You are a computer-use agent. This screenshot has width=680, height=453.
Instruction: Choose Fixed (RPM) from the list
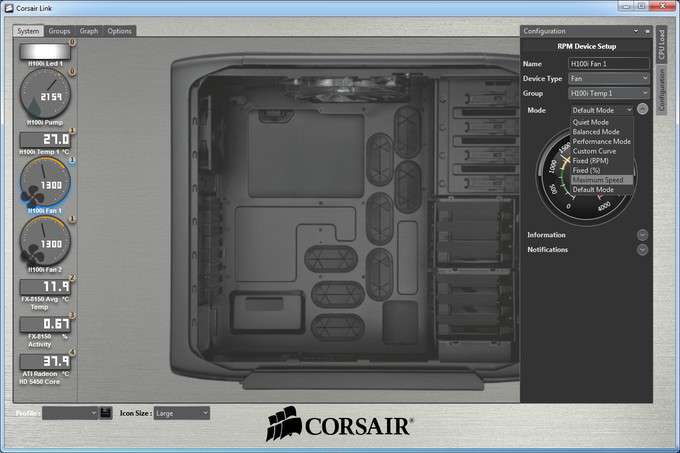[602, 160]
